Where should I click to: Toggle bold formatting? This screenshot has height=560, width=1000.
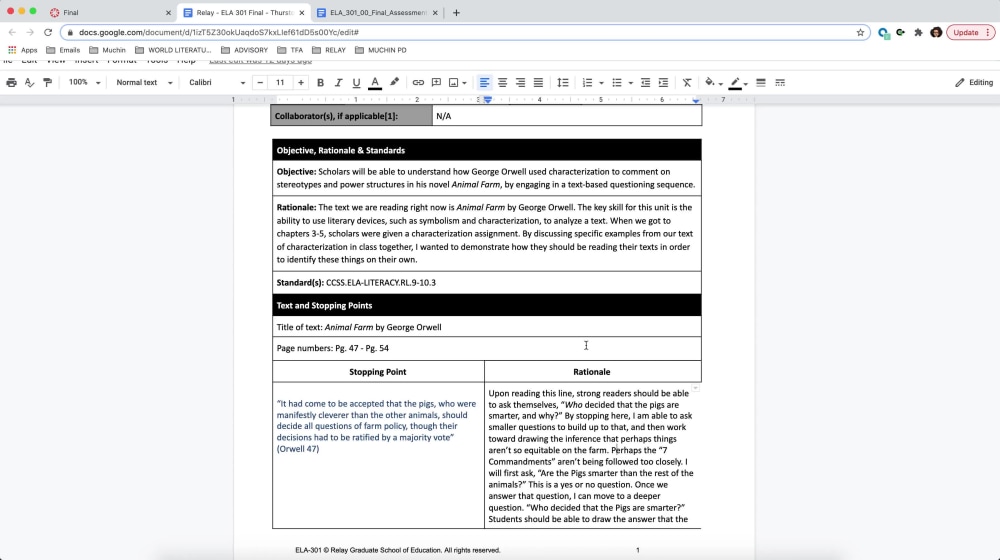click(x=320, y=82)
